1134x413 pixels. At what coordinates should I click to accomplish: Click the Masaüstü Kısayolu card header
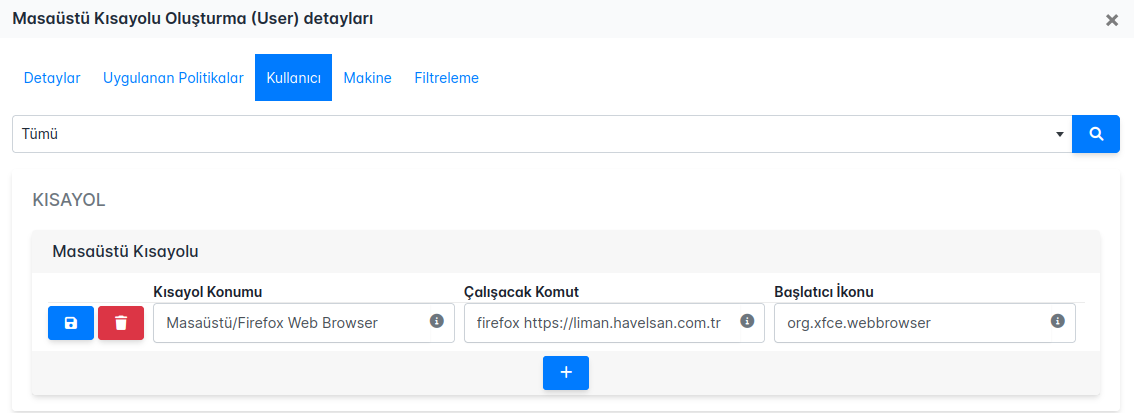[x=566, y=251]
